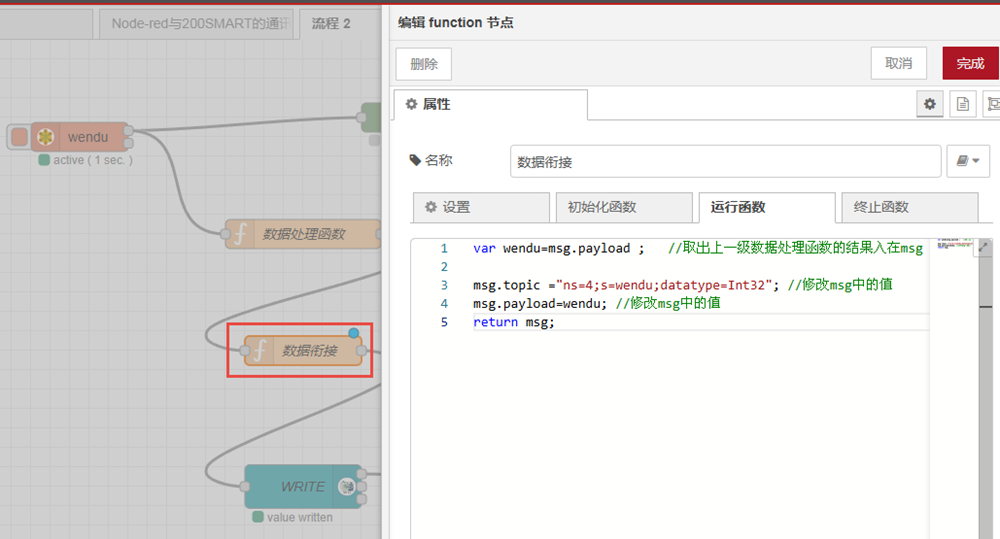Click the tag icon beside 名称
The width and height of the screenshot is (1000, 539).
tap(415, 160)
